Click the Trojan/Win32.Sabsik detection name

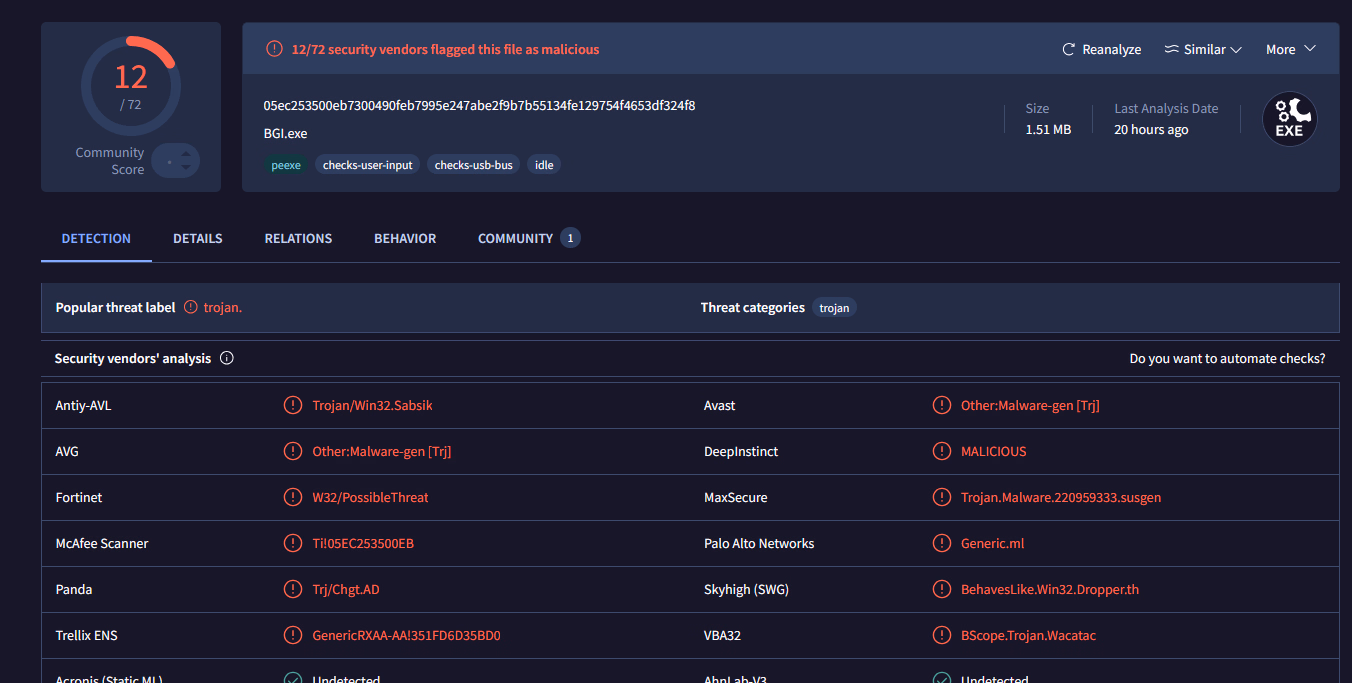point(372,405)
